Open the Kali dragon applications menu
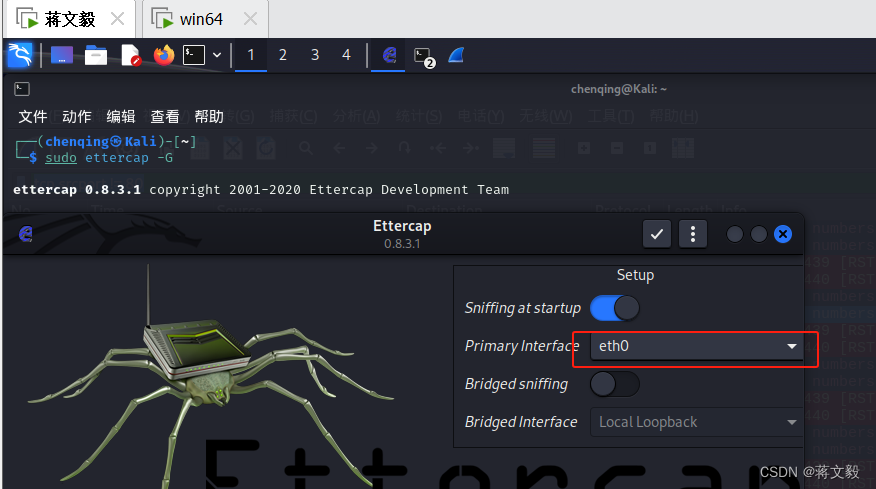Screen dimensions: 876x489 tap(20, 55)
